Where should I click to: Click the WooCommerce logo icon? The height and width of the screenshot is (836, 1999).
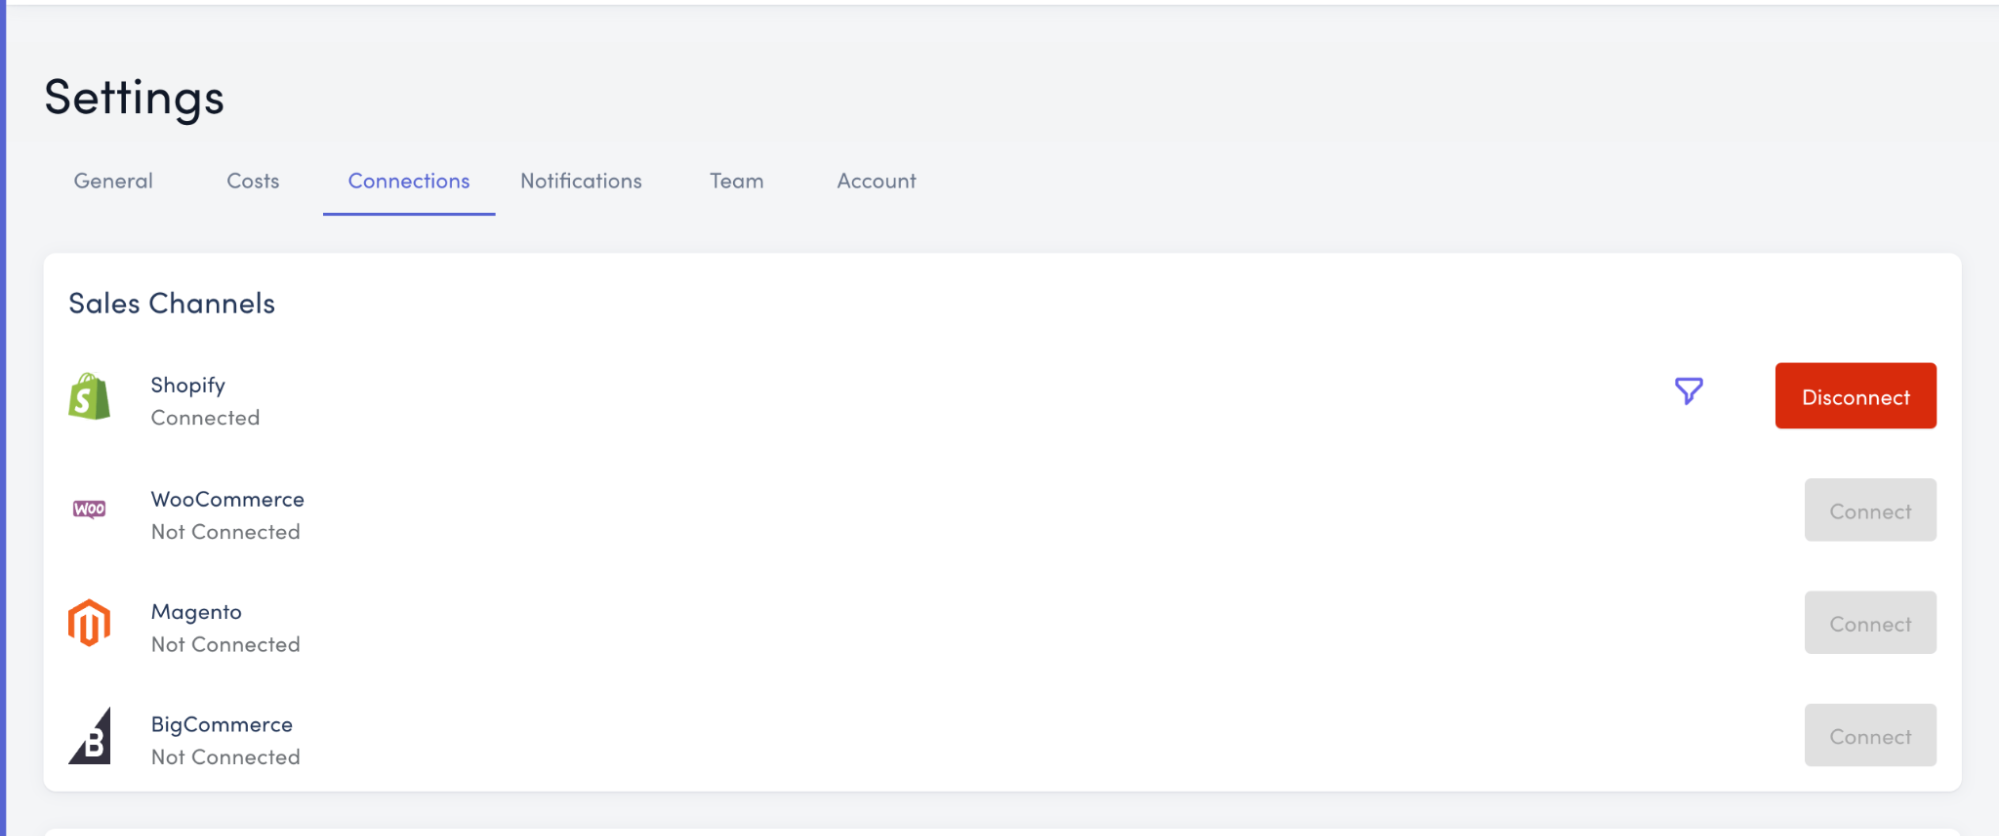89,509
